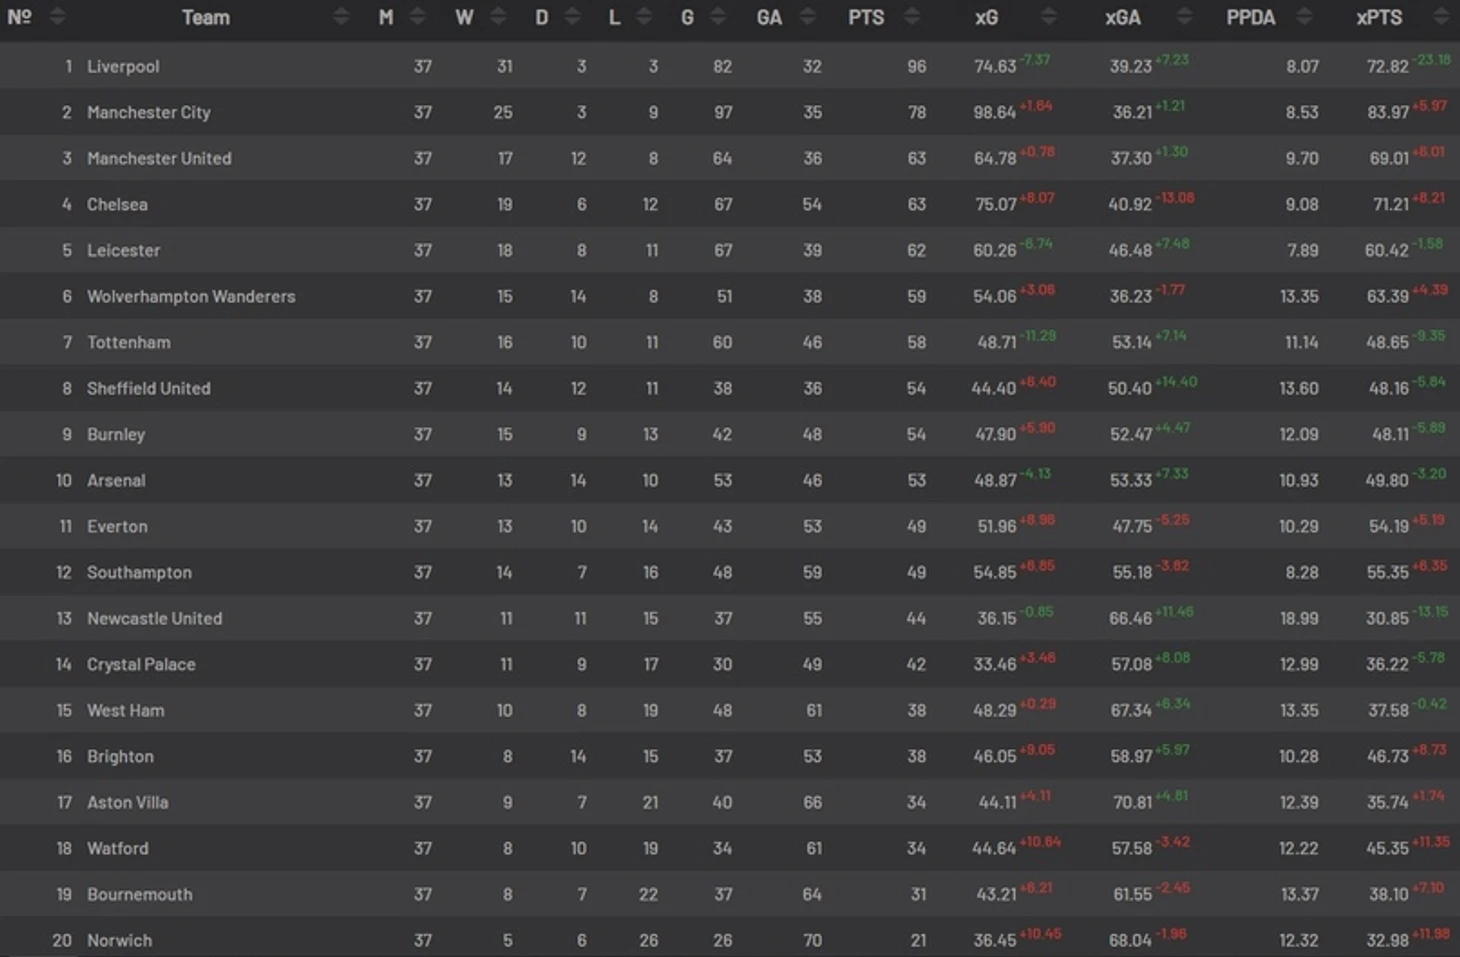Open the Norwich team link
Image resolution: width=1460 pixels, height=957 pixels.
coord(120,940)
